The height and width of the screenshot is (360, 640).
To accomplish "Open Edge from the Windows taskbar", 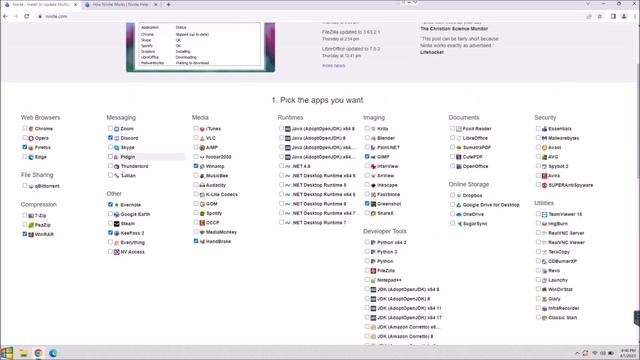I will 53,353.
